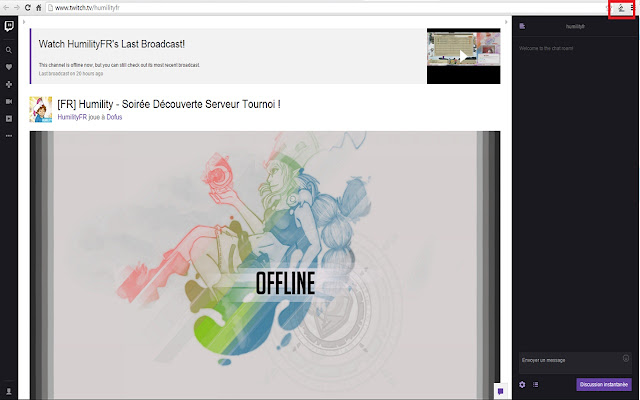Go back with the browser back arrow
This screenshot has height=400, width=640.
6,7
